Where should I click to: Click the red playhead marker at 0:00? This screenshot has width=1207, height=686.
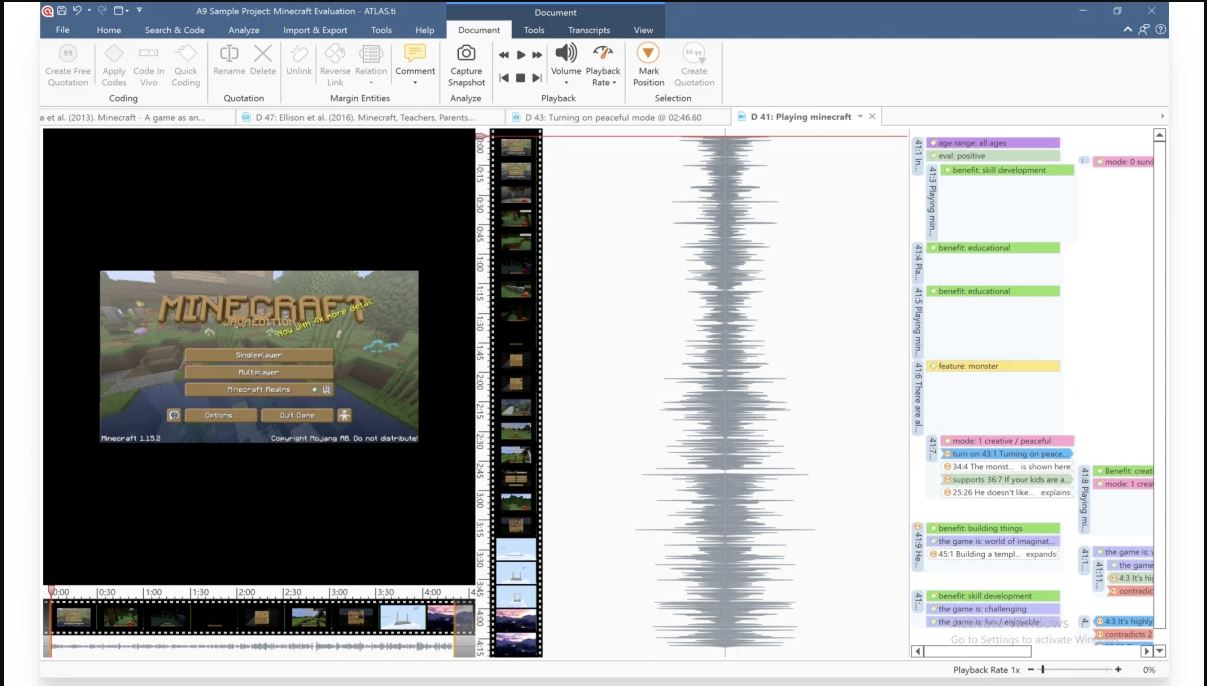[x=51, y=591]
